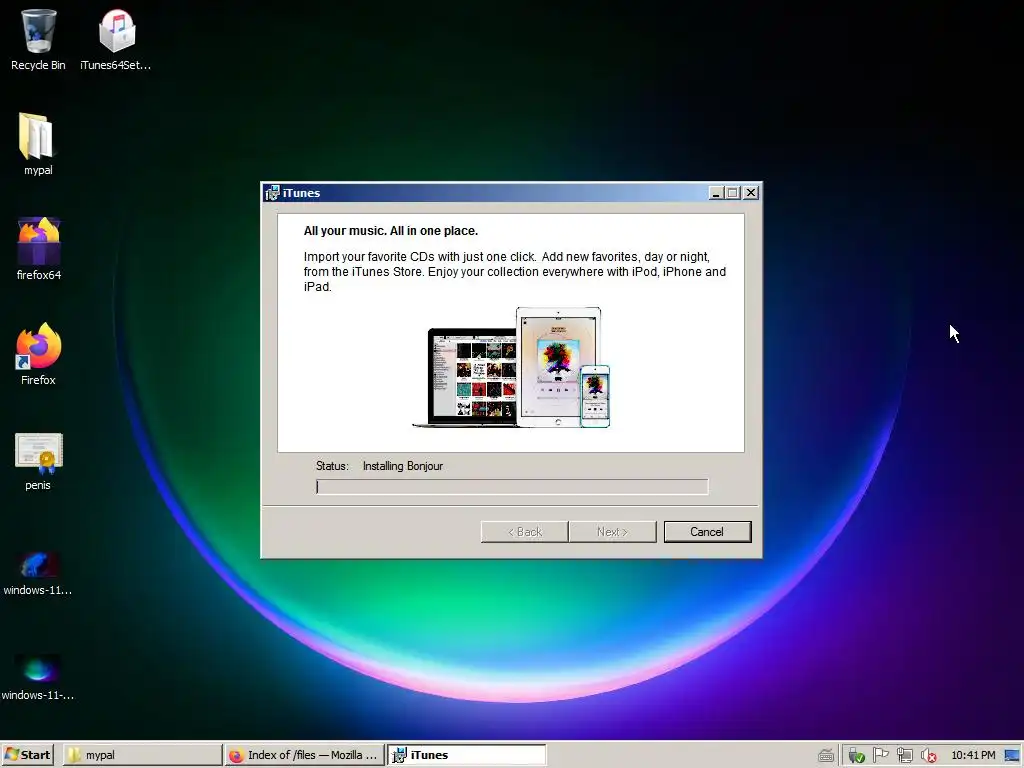The height and width of the screenshot is (768, 1024).
Task: Click the iTunes taskbar button
Action: [x=466, y=755]
